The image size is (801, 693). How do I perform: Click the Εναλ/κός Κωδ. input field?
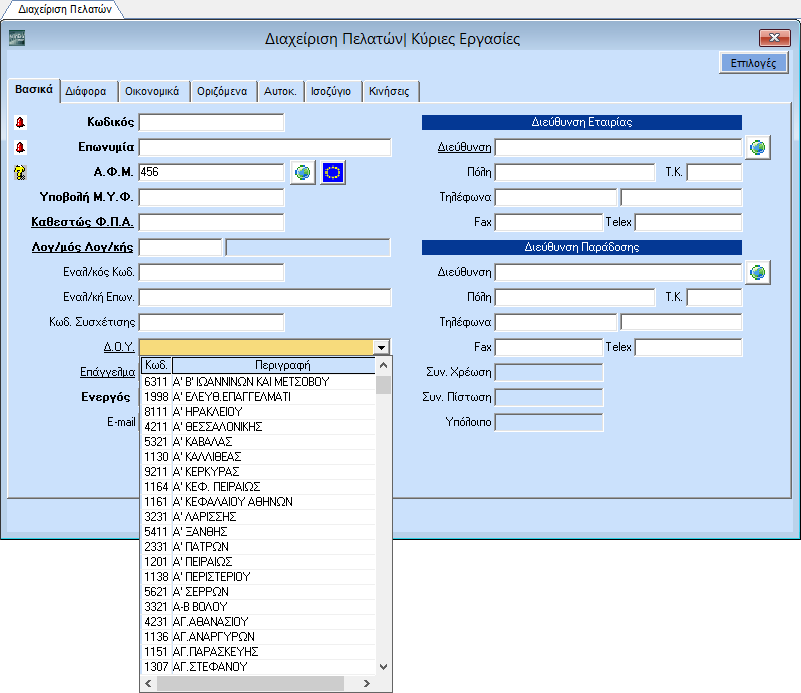(x=211, y=272)
